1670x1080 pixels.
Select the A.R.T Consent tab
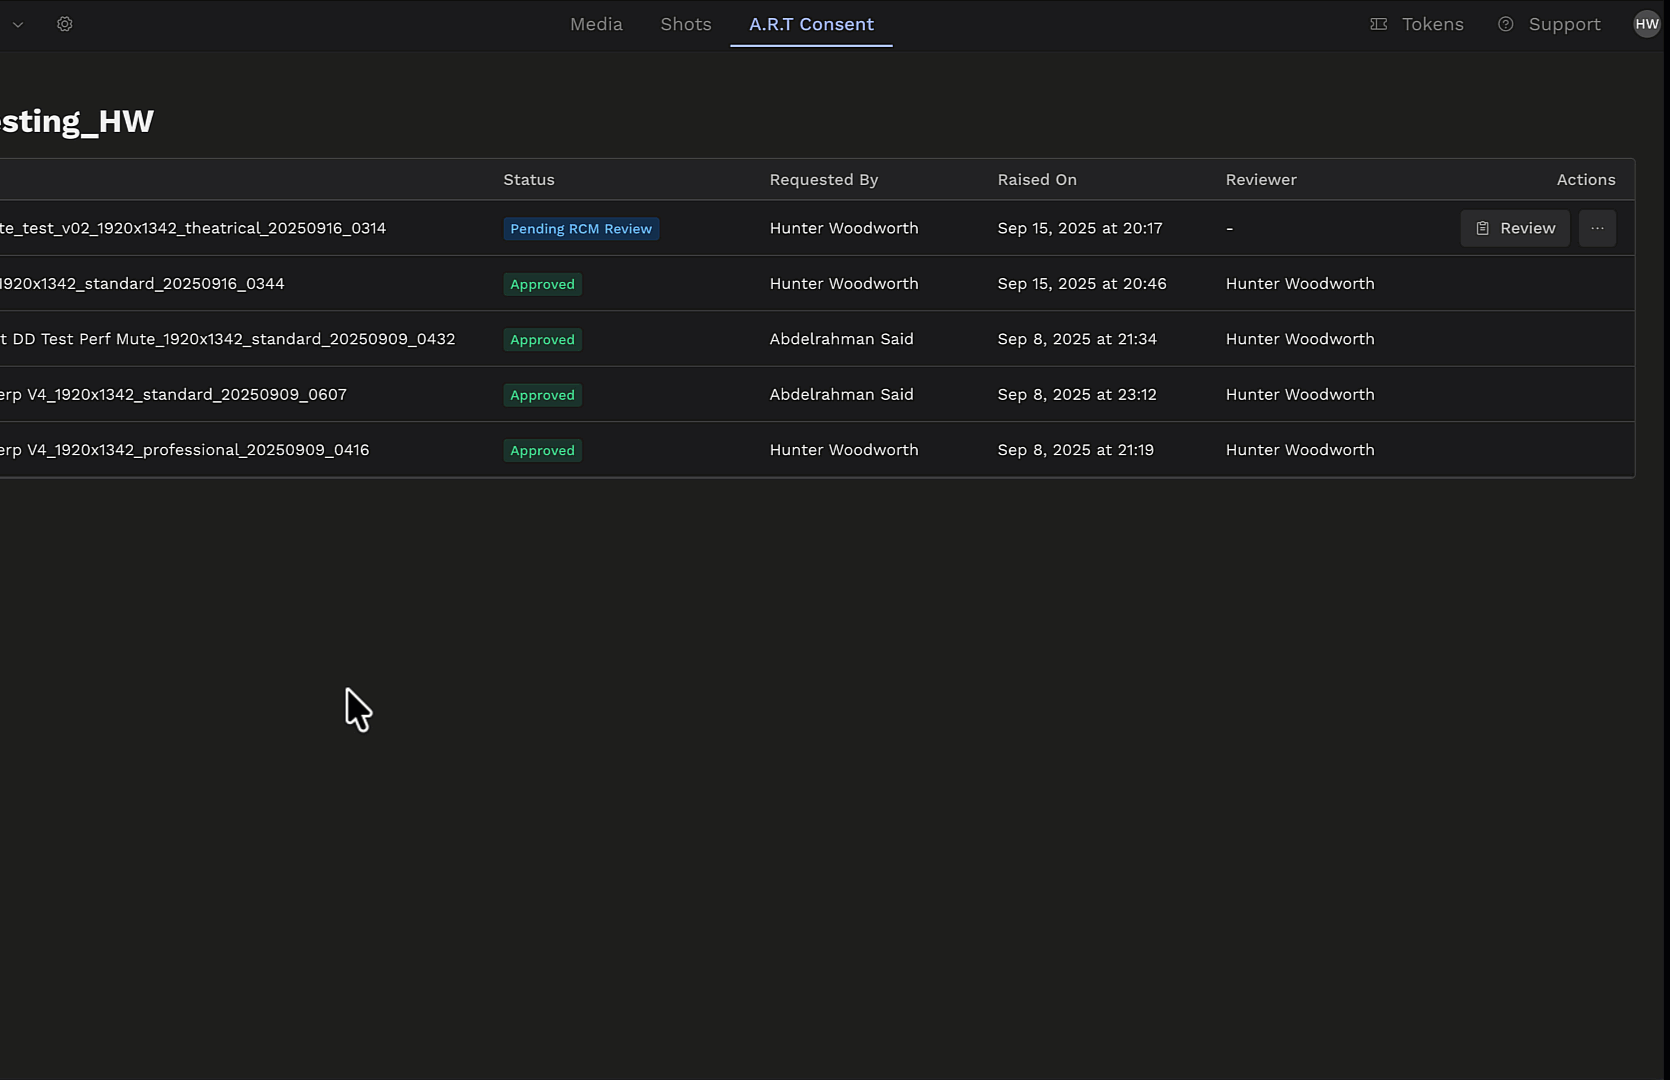tap(811, 24)
